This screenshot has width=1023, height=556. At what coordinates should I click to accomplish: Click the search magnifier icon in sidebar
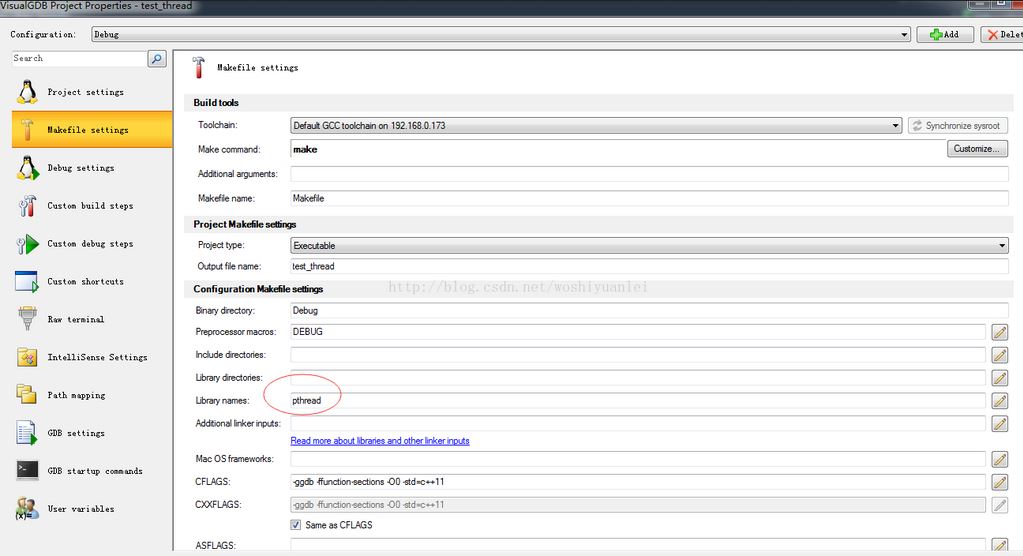[x=157, y=59]
